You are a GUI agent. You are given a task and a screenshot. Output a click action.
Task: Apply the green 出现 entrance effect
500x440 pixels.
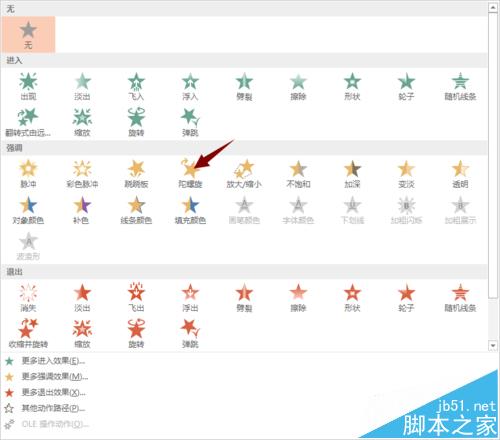[x=28, y=86]
